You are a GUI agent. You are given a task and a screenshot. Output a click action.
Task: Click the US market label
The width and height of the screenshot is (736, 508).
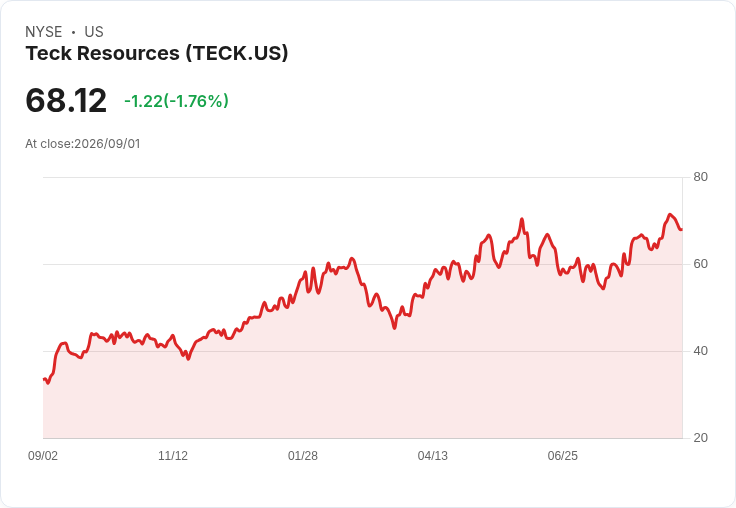pos(94,32)
